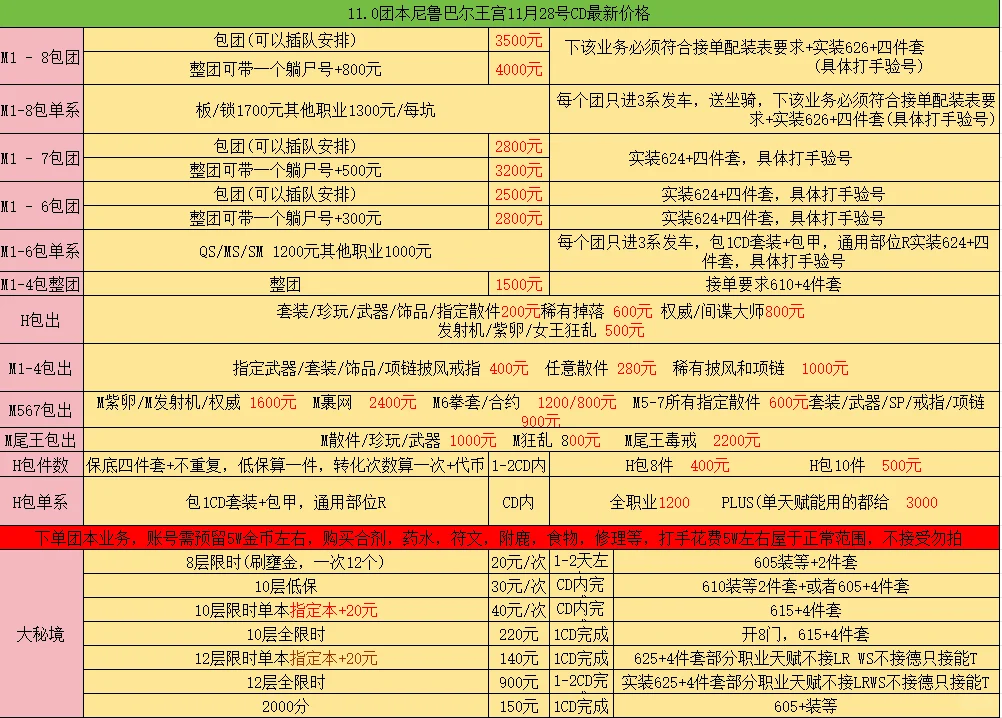
Task: Select '8层限时(刷鎏金,一次12个)' cell
Action: 286,562
